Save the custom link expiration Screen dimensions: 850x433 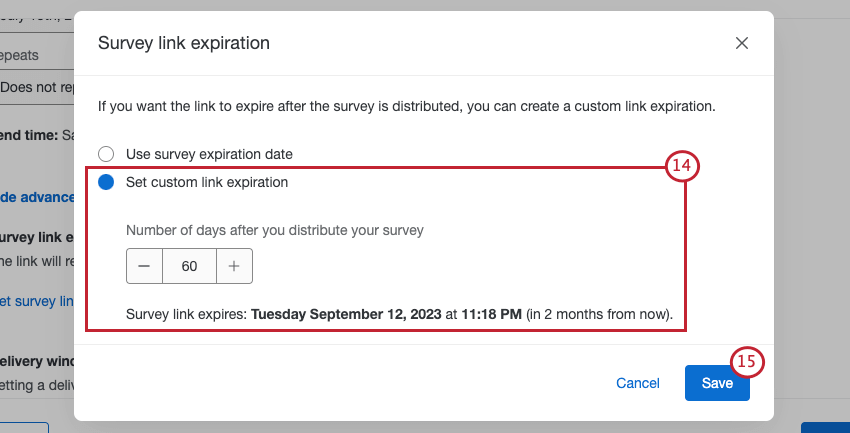717,383
